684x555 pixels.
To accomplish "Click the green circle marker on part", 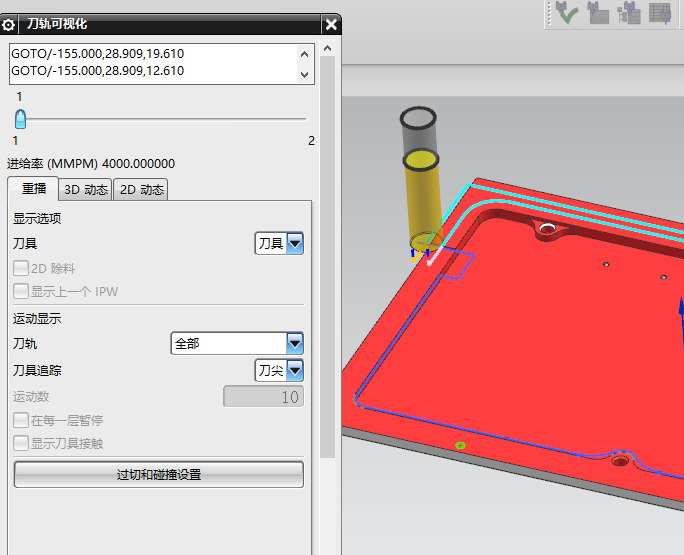I will click(x=460, y=445).
